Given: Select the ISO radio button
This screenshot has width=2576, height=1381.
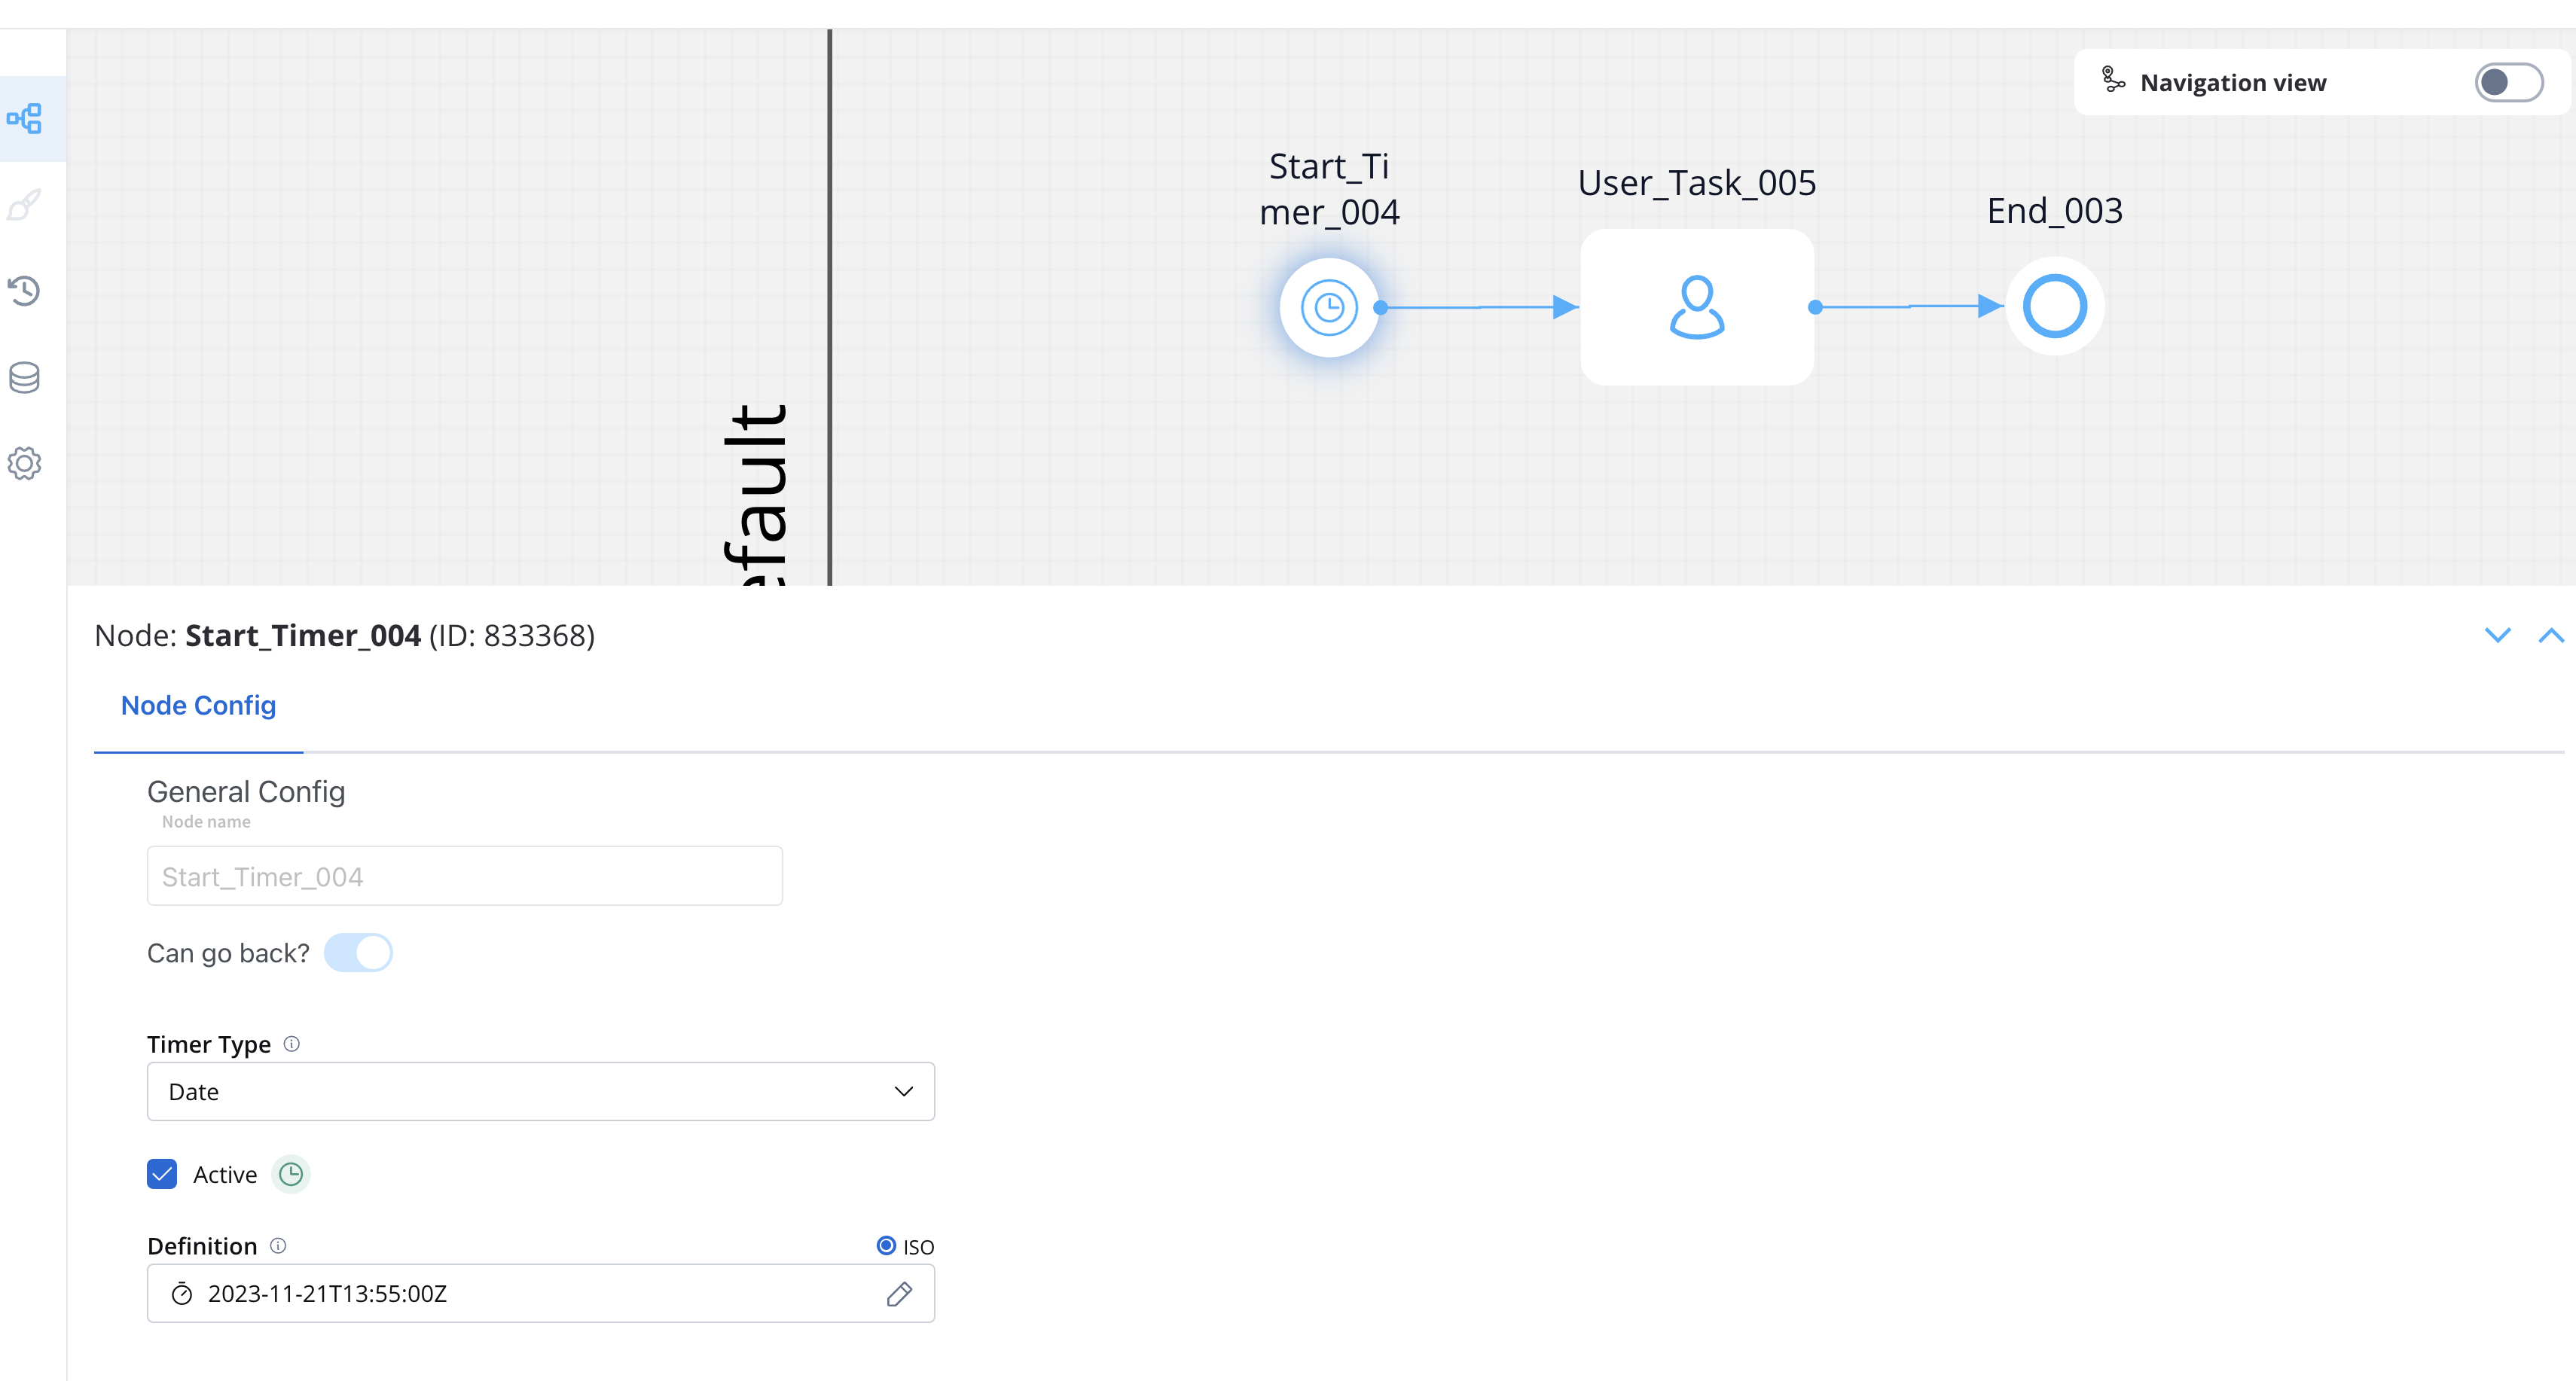Looking at the screenshot, I should pyautogui.click(x=886, y=1246).
